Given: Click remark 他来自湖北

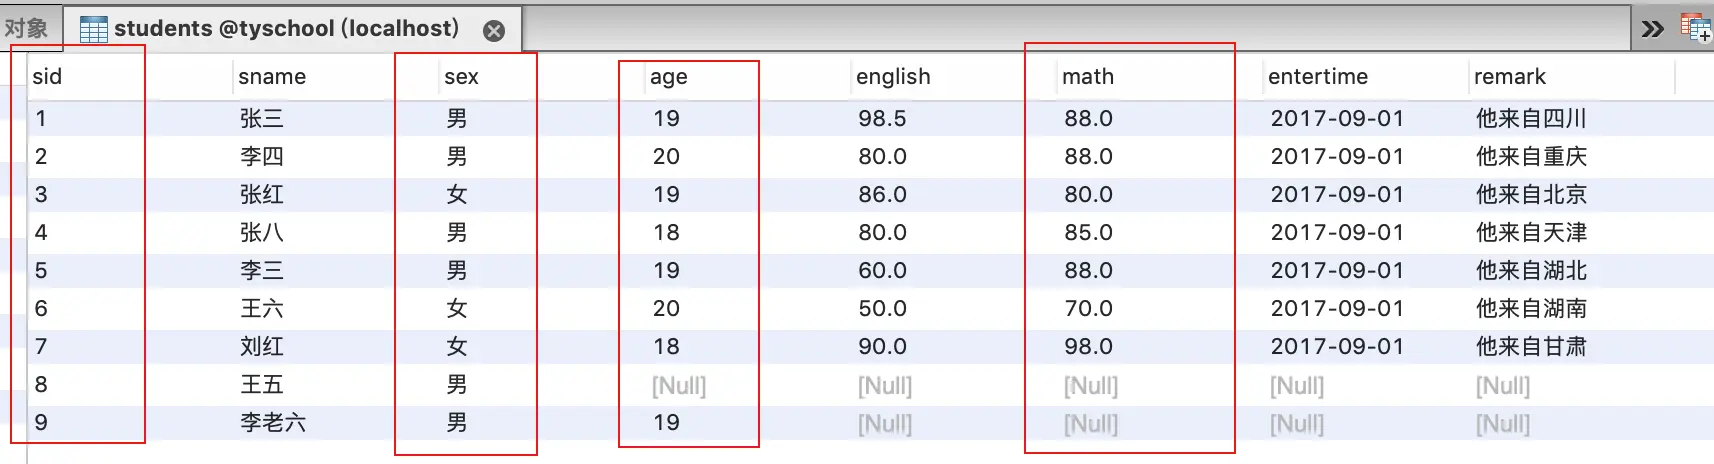Looking at the screenshot, I should [1531, 271].
